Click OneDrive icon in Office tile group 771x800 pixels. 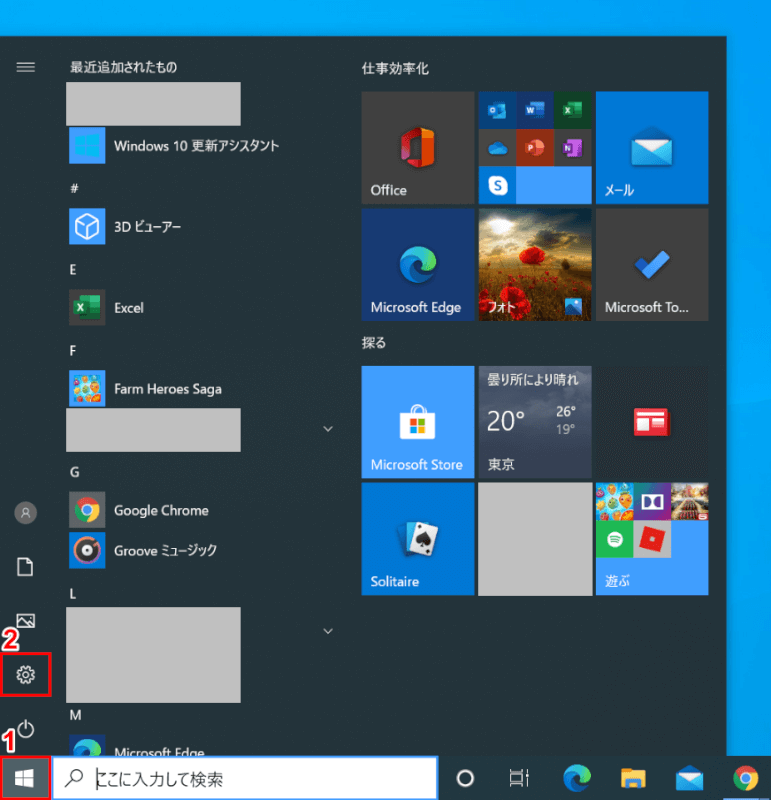pos(497,148)
